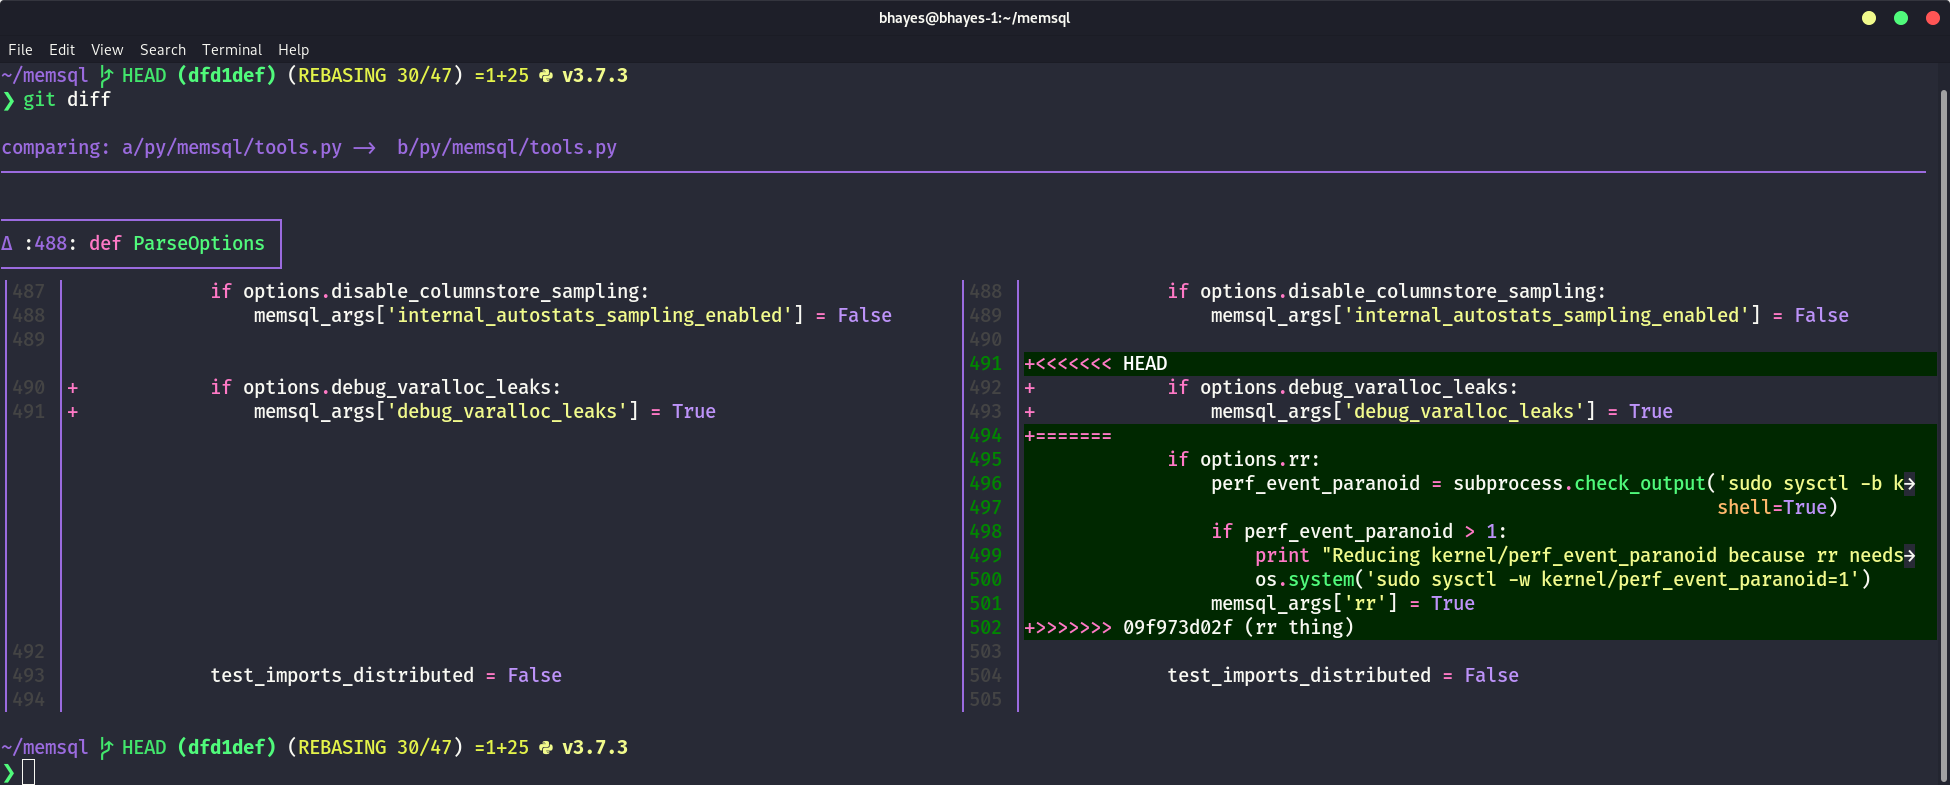Open the File menu
The height and width of the screenshot is (785, 1950).
pos(20,50)
